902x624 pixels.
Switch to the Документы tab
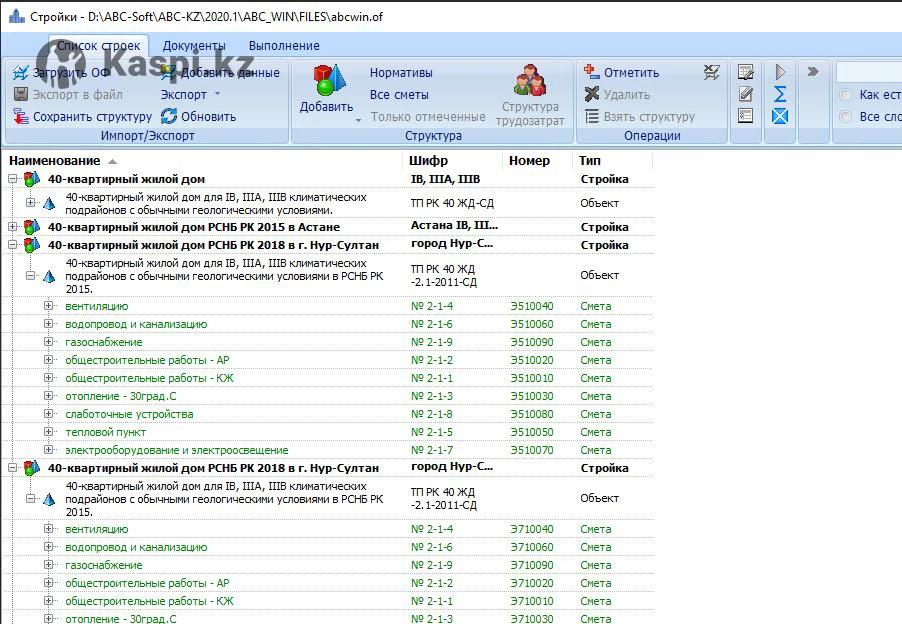click(194, 46)
